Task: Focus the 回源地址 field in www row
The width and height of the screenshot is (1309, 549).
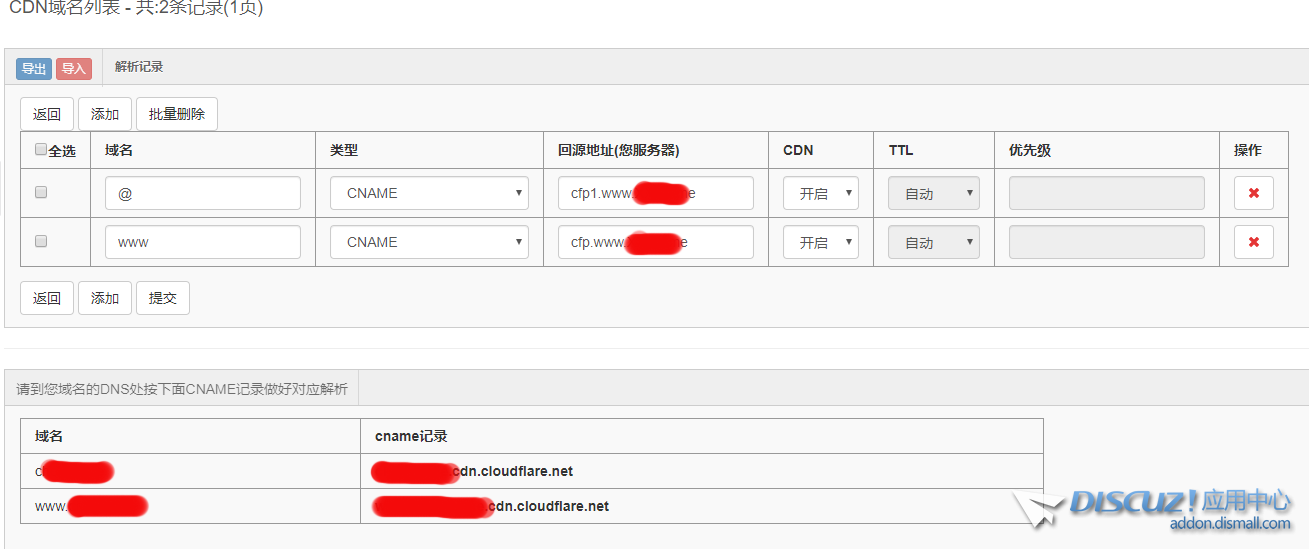Action: click(656, 242)
